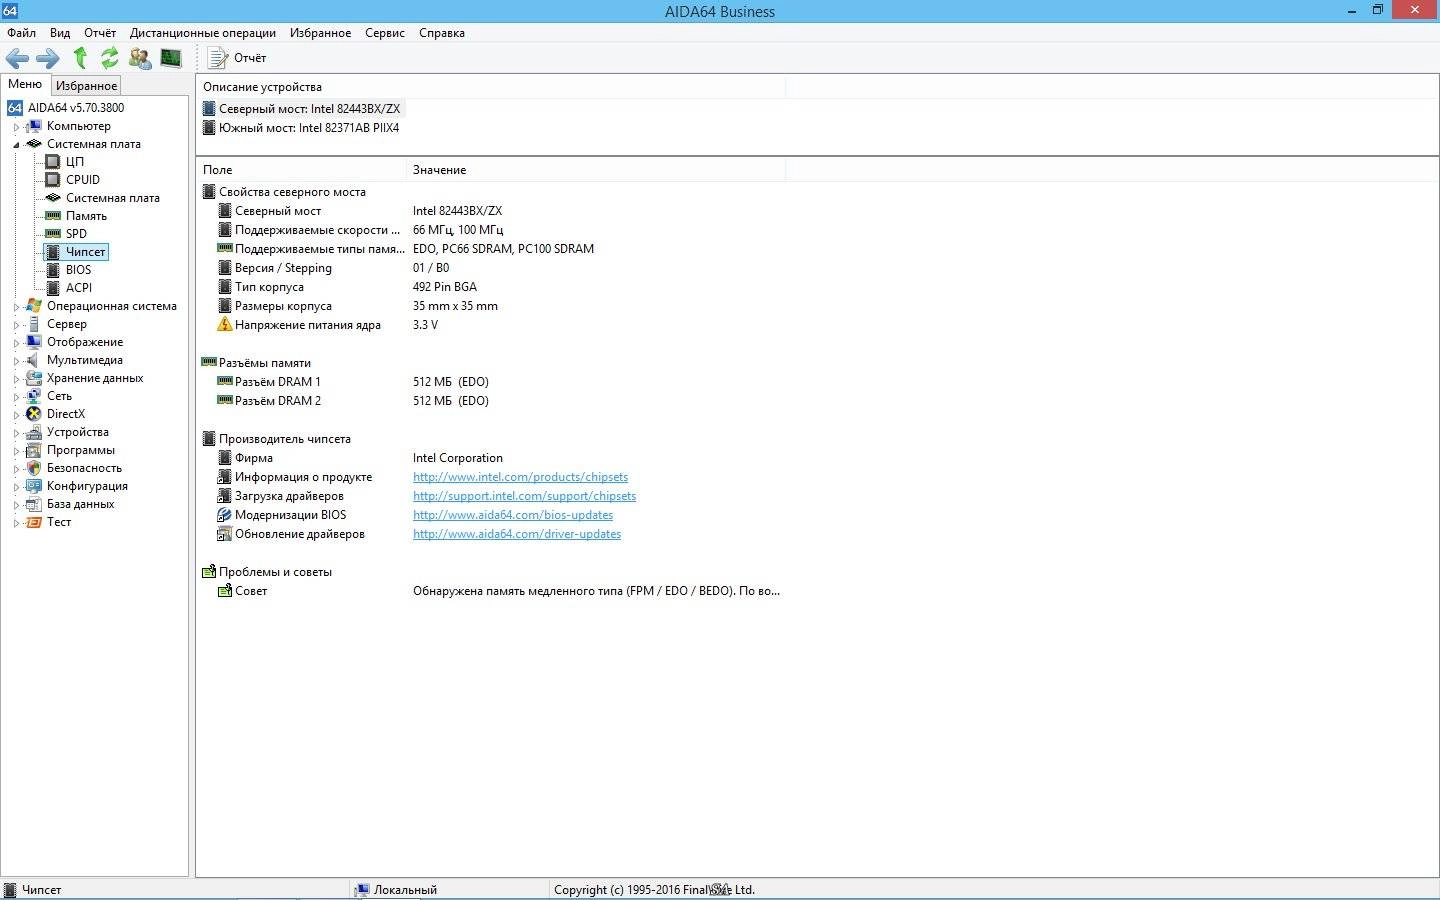
Task: Open the Сервис menu
Action: point(385,33)
